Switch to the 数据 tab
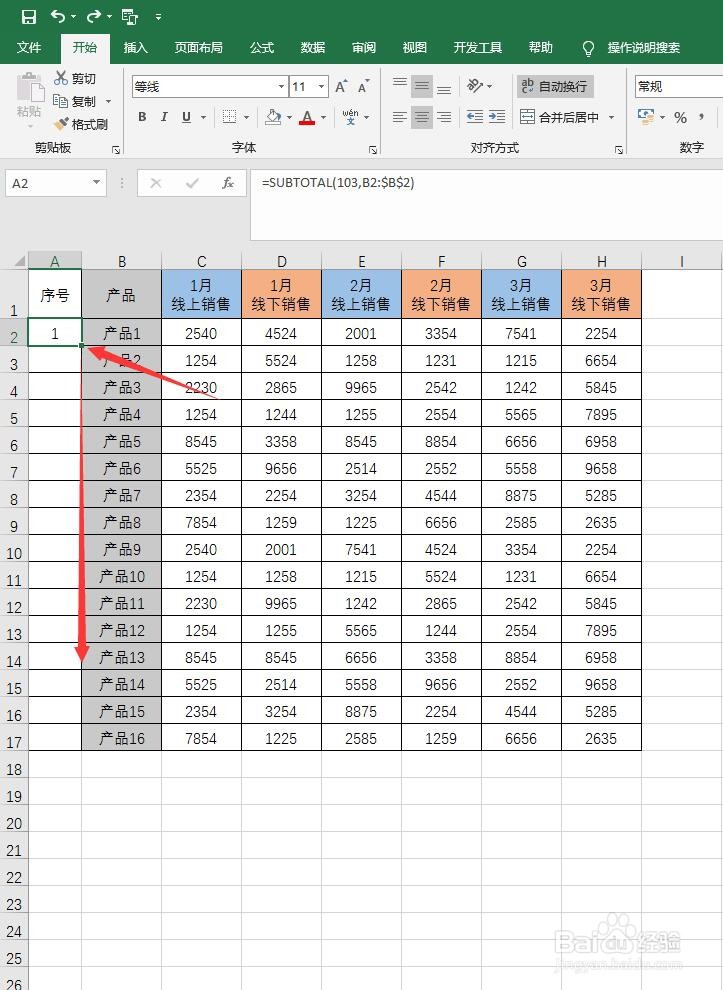 point(313,47)
